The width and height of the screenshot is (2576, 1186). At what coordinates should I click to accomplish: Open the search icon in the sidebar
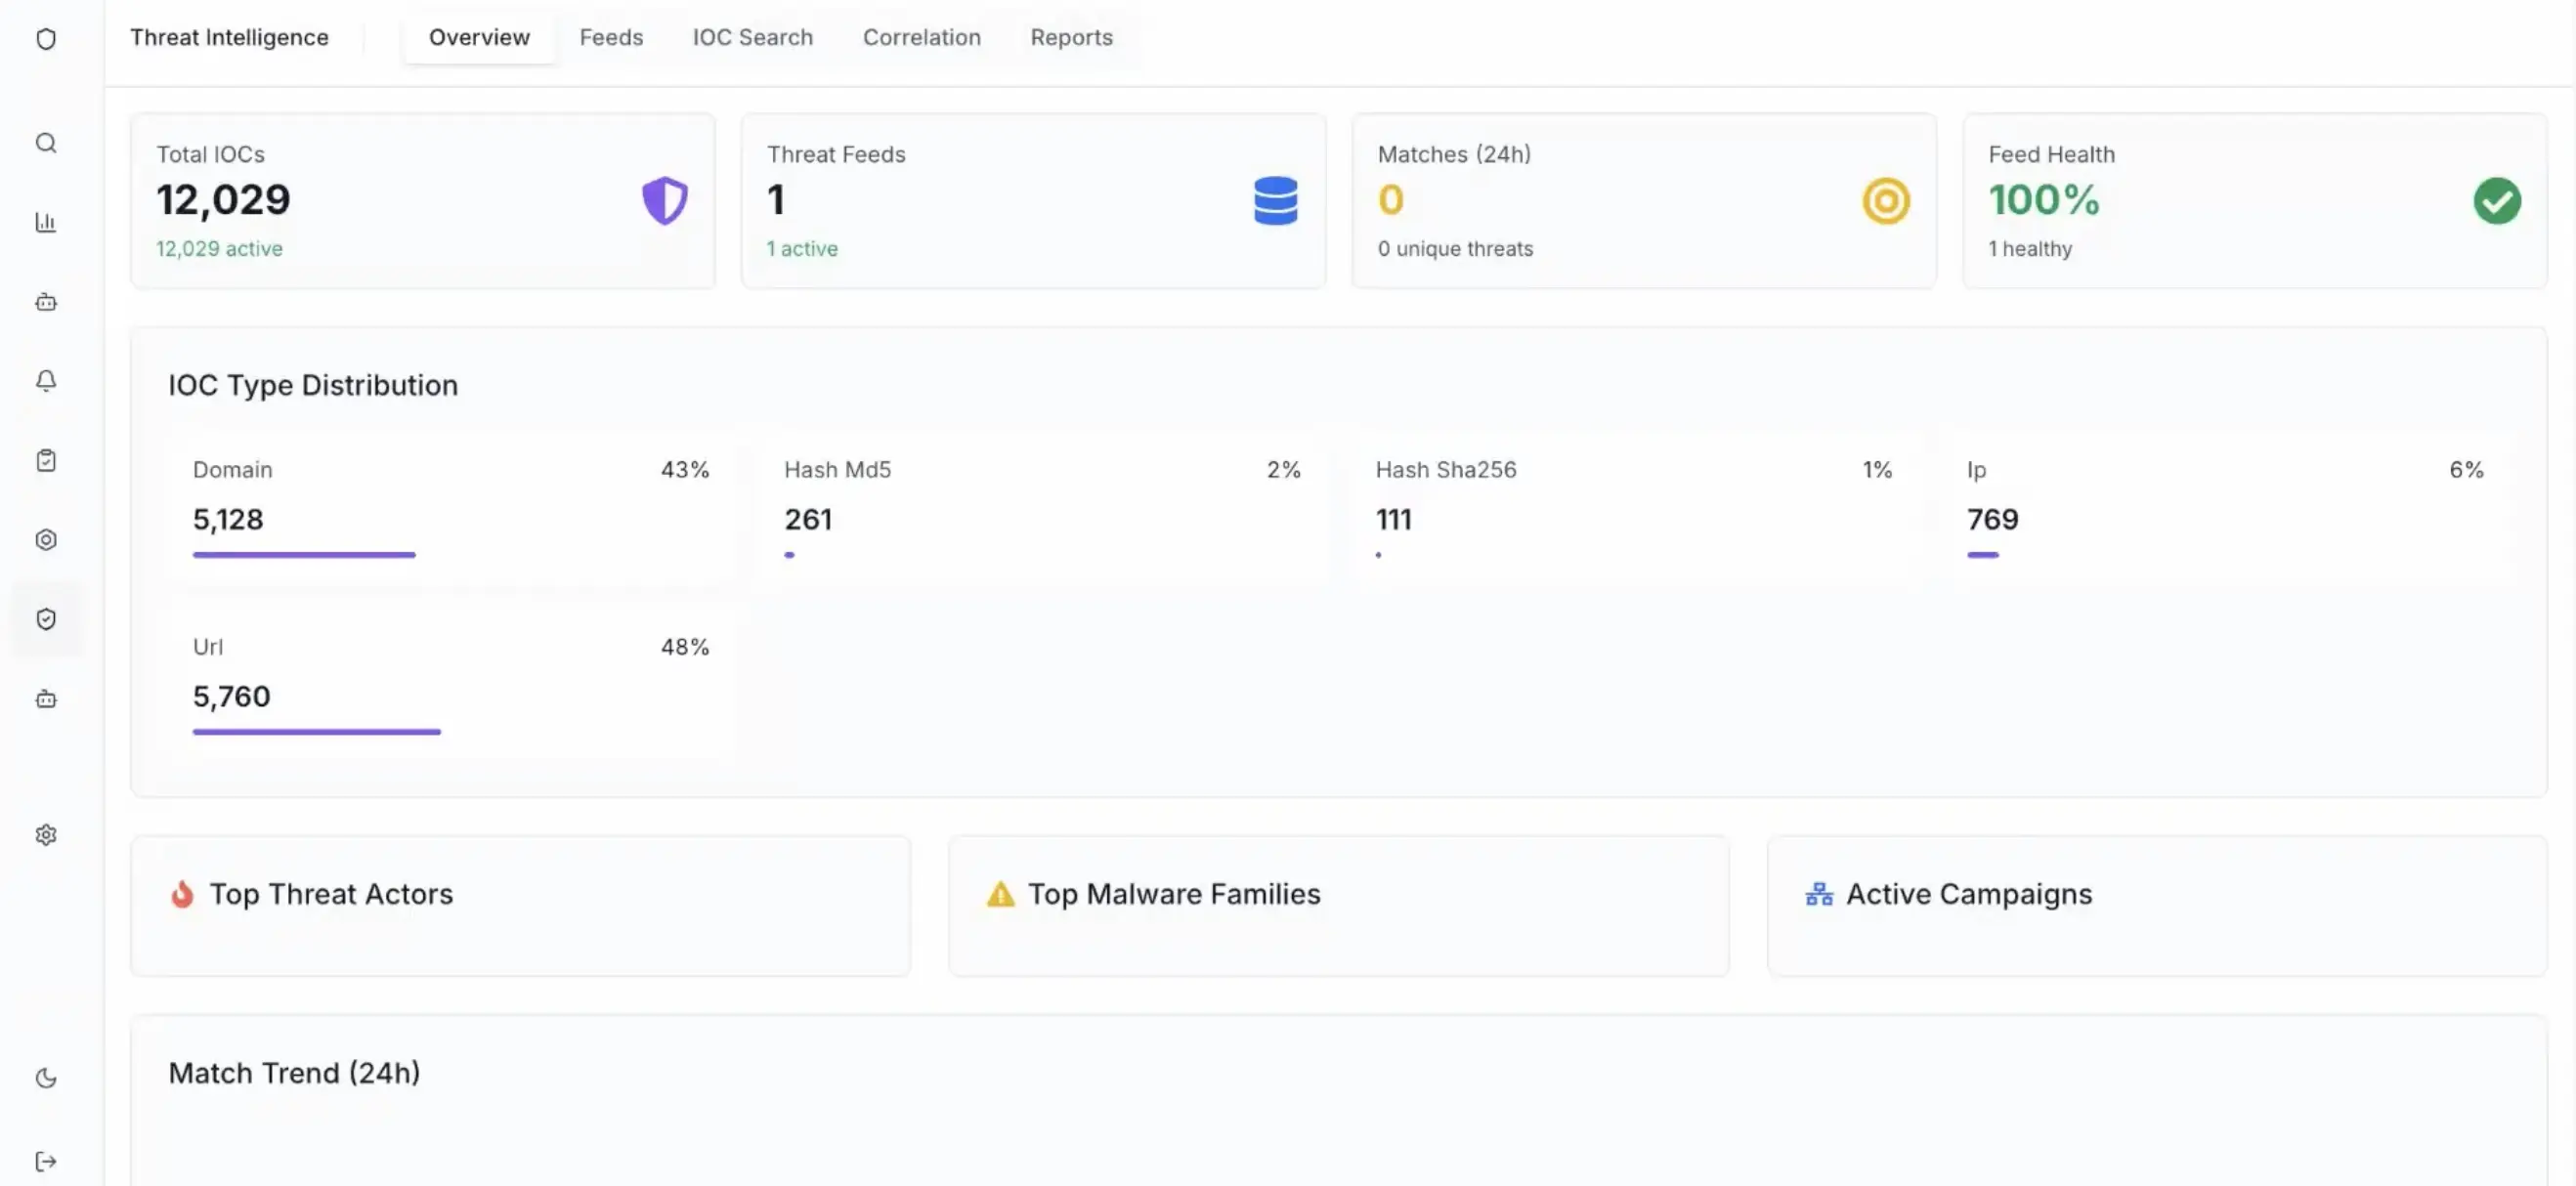(x=46, y=143)
